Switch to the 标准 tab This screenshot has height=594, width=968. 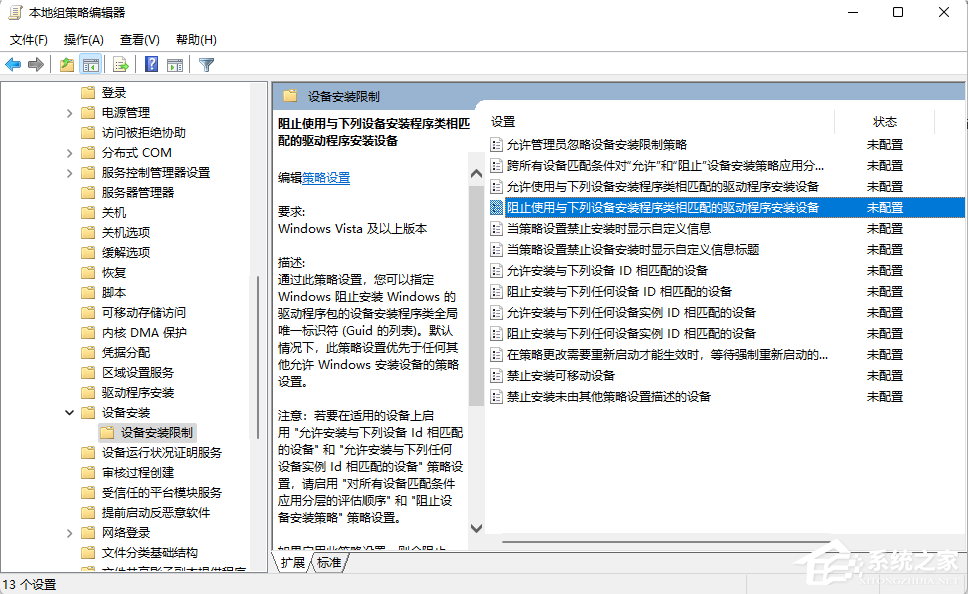(x=329, y=563)
